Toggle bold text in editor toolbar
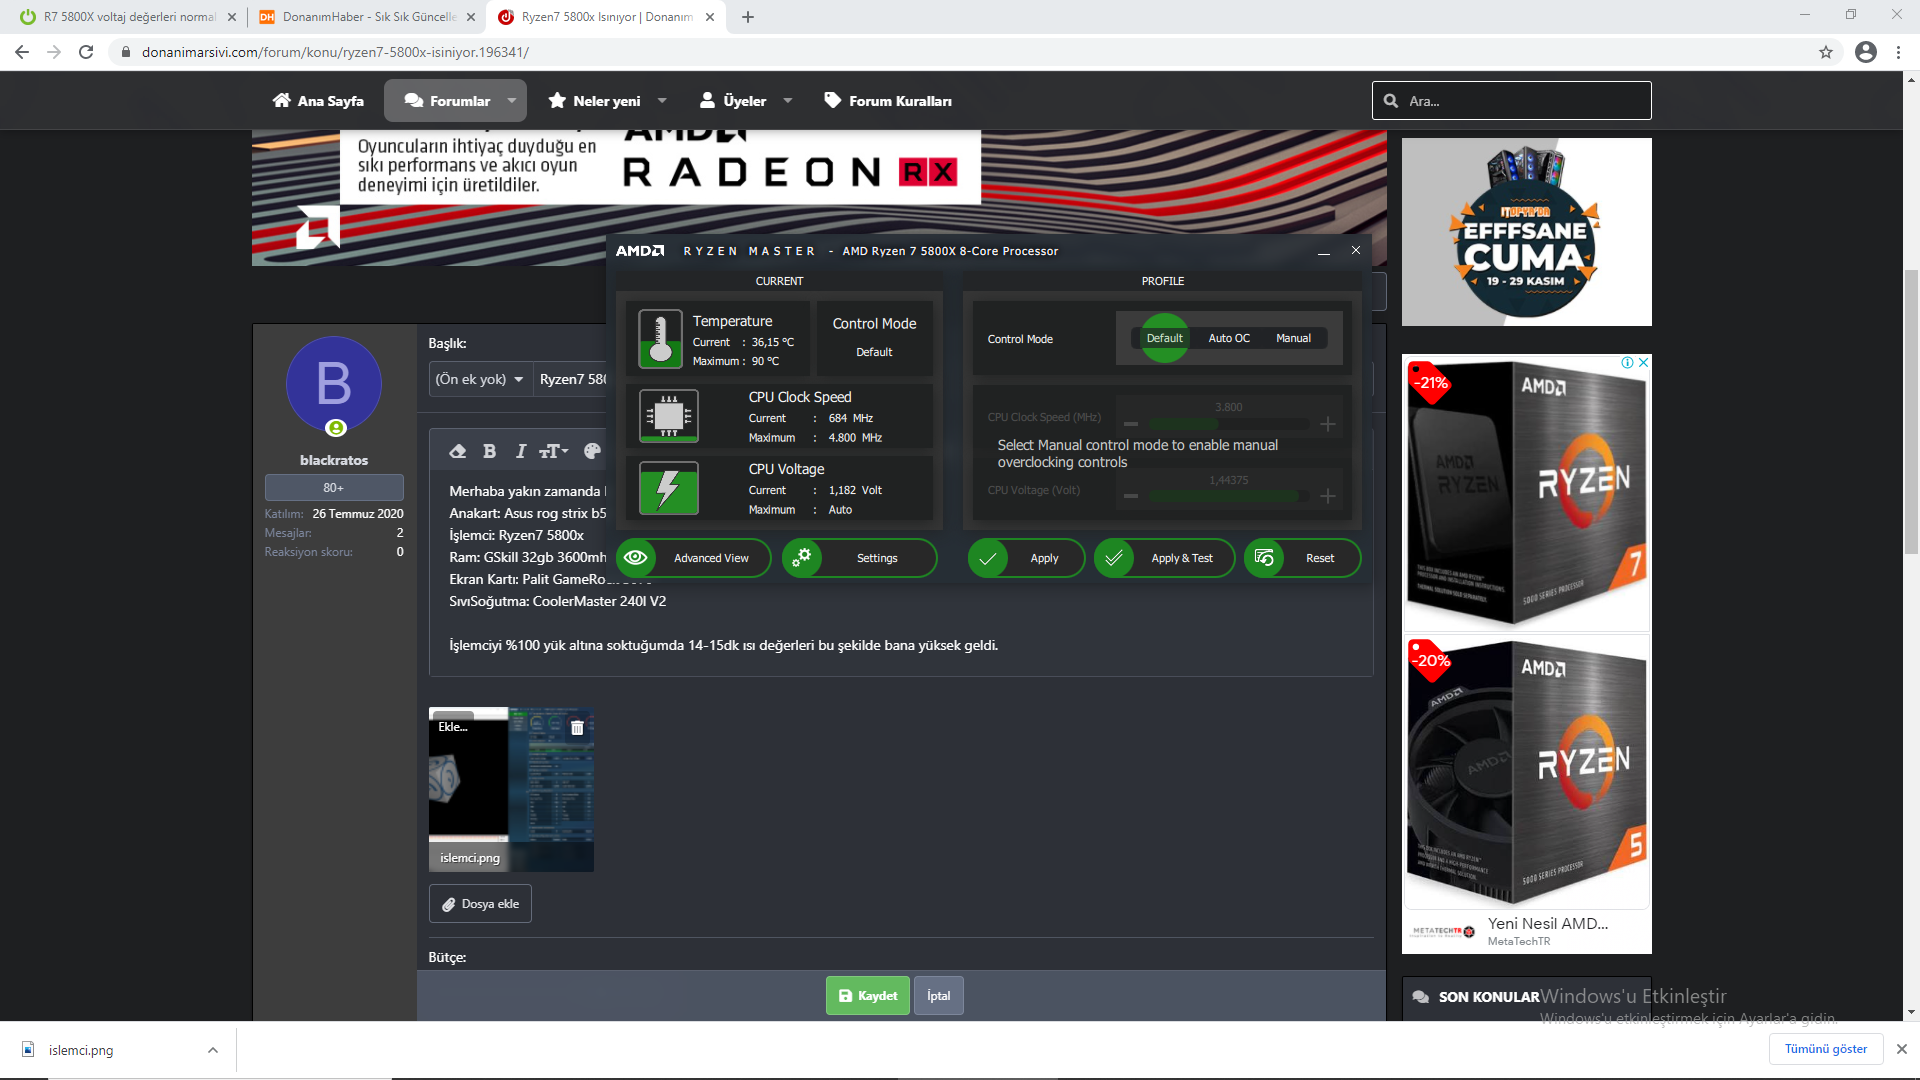 [489, 451]
